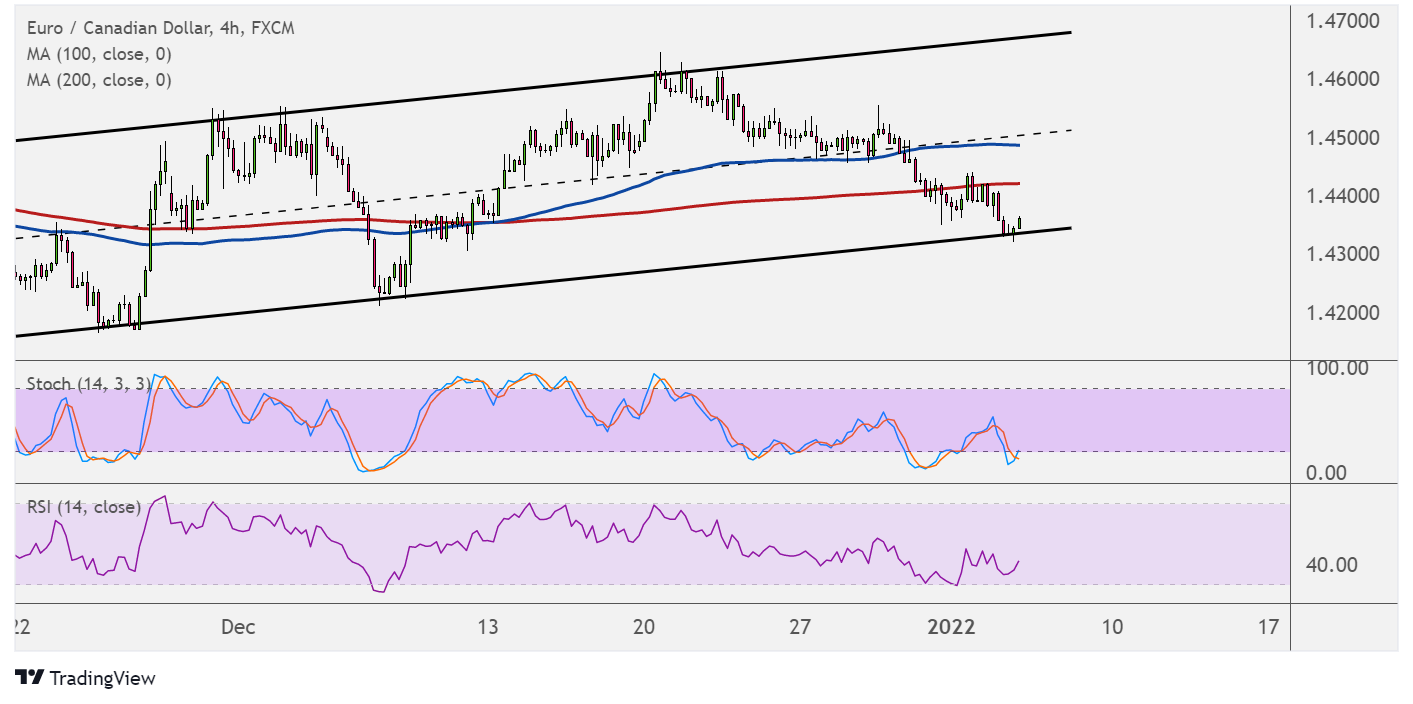Image resolution: width=1413 pixels, height=704 pixels.
Task: Click the 1.47000 price axis label
Action: click(1343, 20)
